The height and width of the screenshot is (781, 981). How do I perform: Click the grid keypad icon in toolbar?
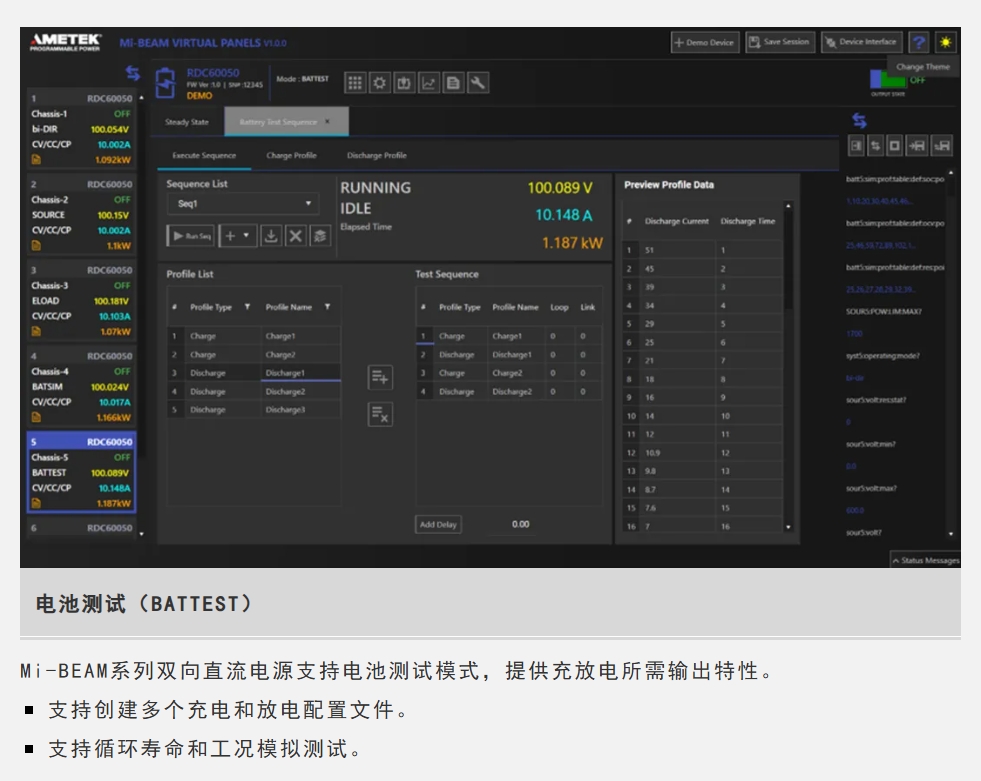tap(355, 83)
